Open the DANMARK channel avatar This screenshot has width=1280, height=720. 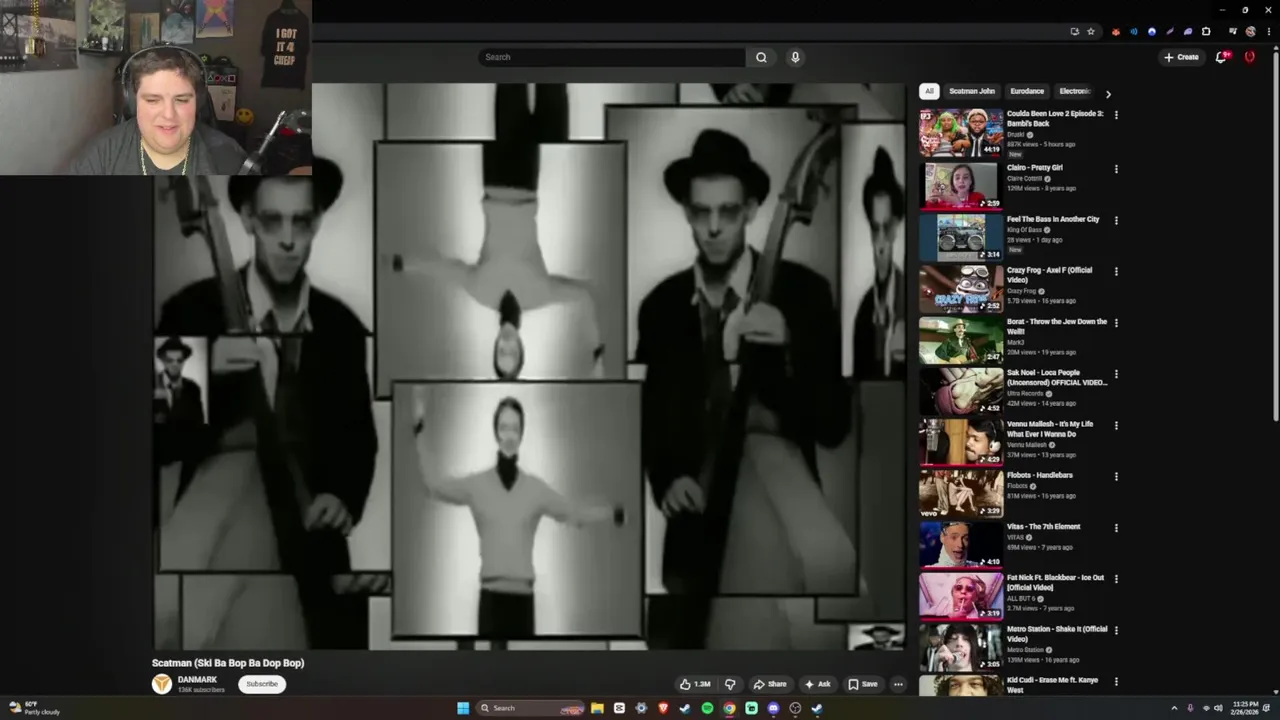tap(161, 684)
